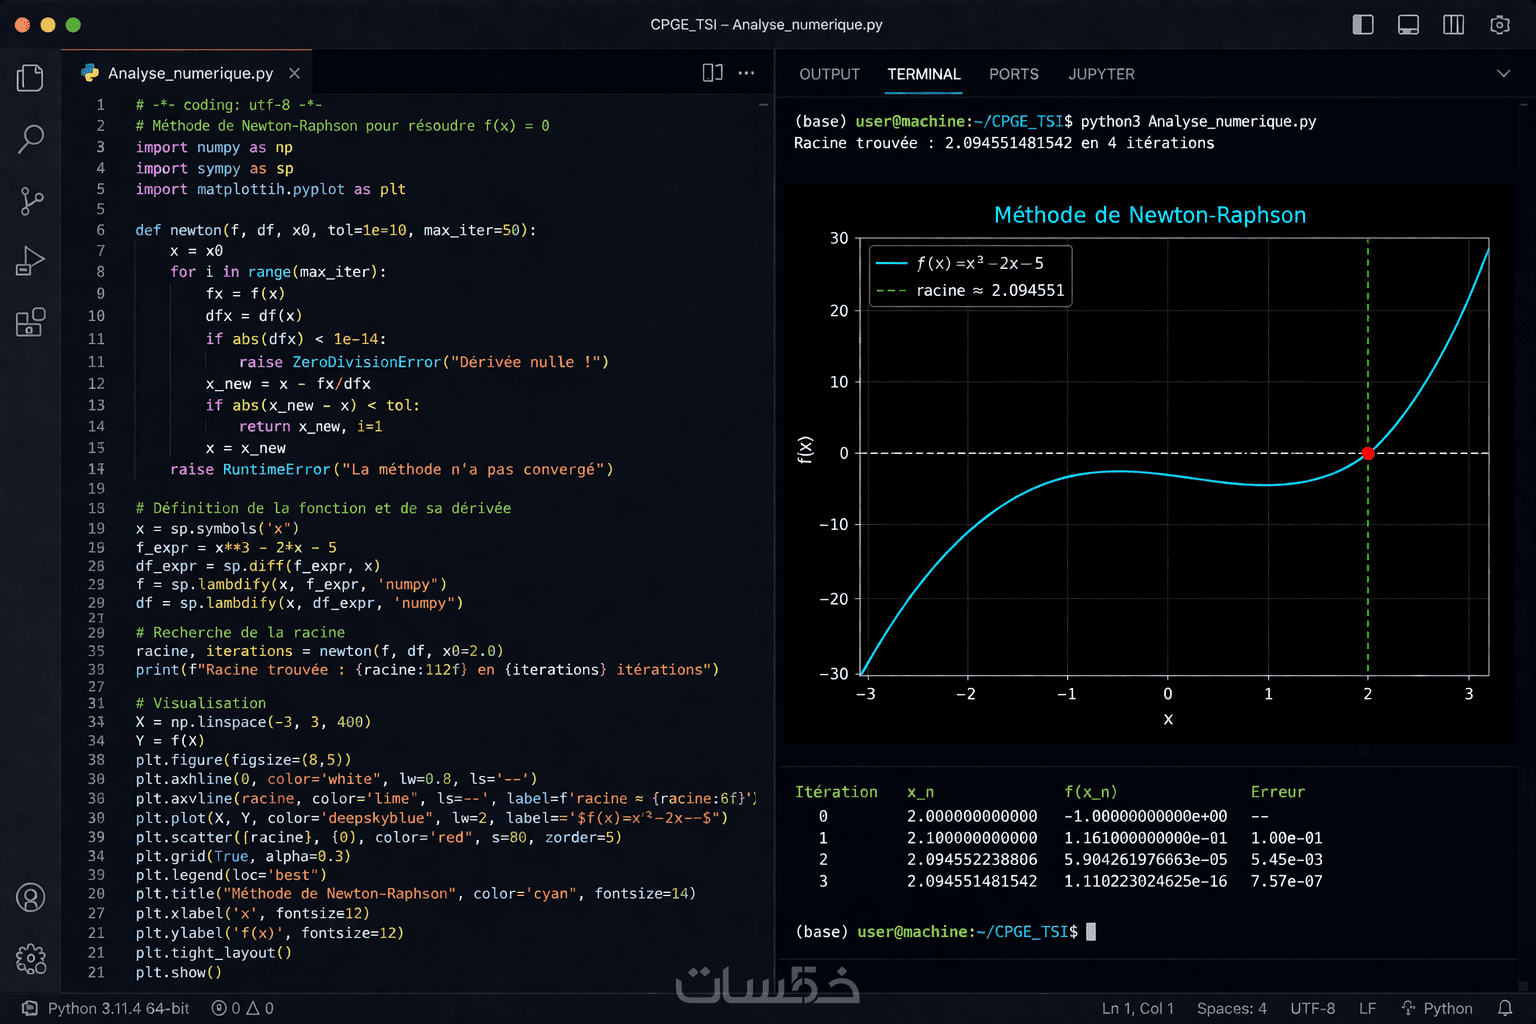Close the Analyse_numerique.py tab
Screen dimensions: 1536x1024
click(294, 73)
